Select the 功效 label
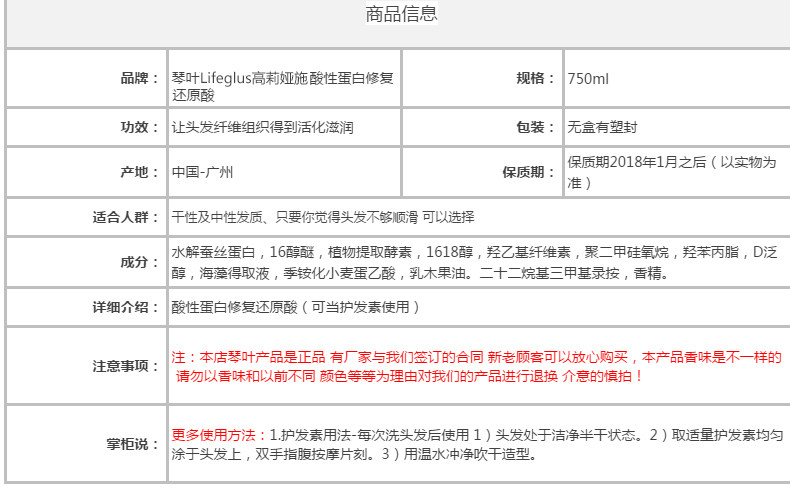The image size is (790, 496). (x=139, y=127)
